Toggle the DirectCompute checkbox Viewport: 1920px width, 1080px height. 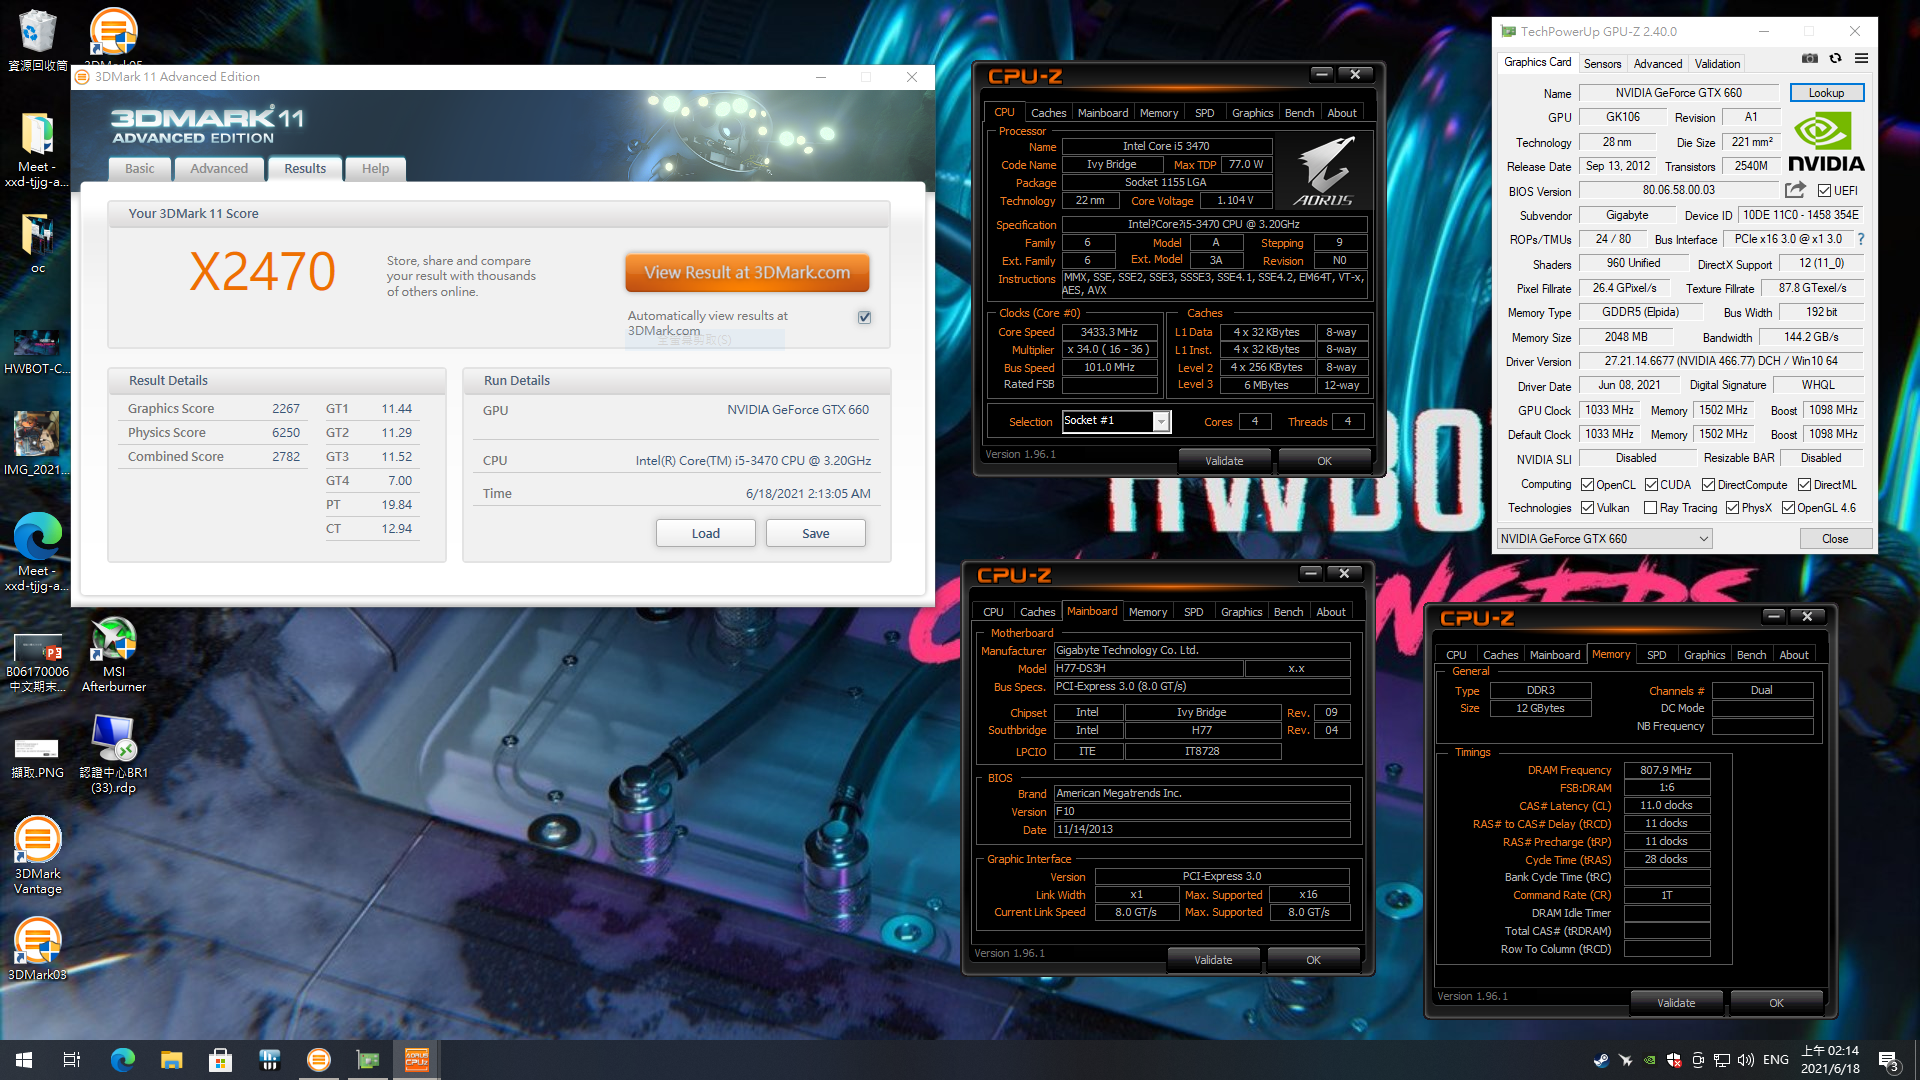[1708, 485]
